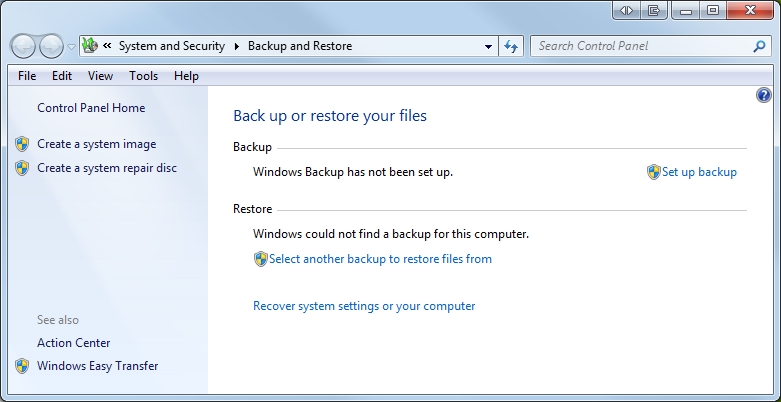This screenshot has width=781, height=402.
Task: Select another backup to restore files from
Action: (381, 259)
